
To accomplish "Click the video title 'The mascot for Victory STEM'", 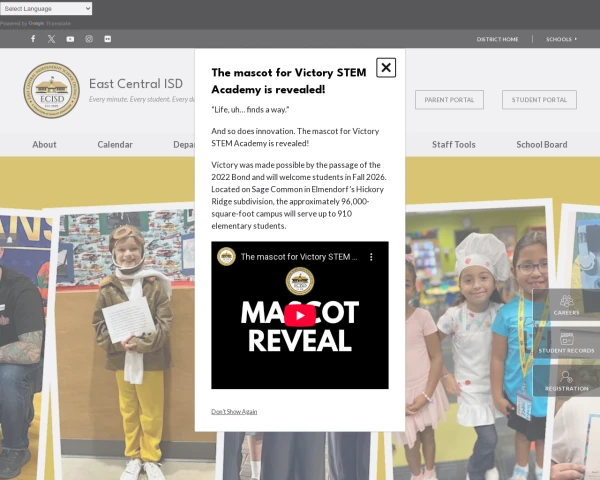I will pyautogui.click(x=299, y=257).
